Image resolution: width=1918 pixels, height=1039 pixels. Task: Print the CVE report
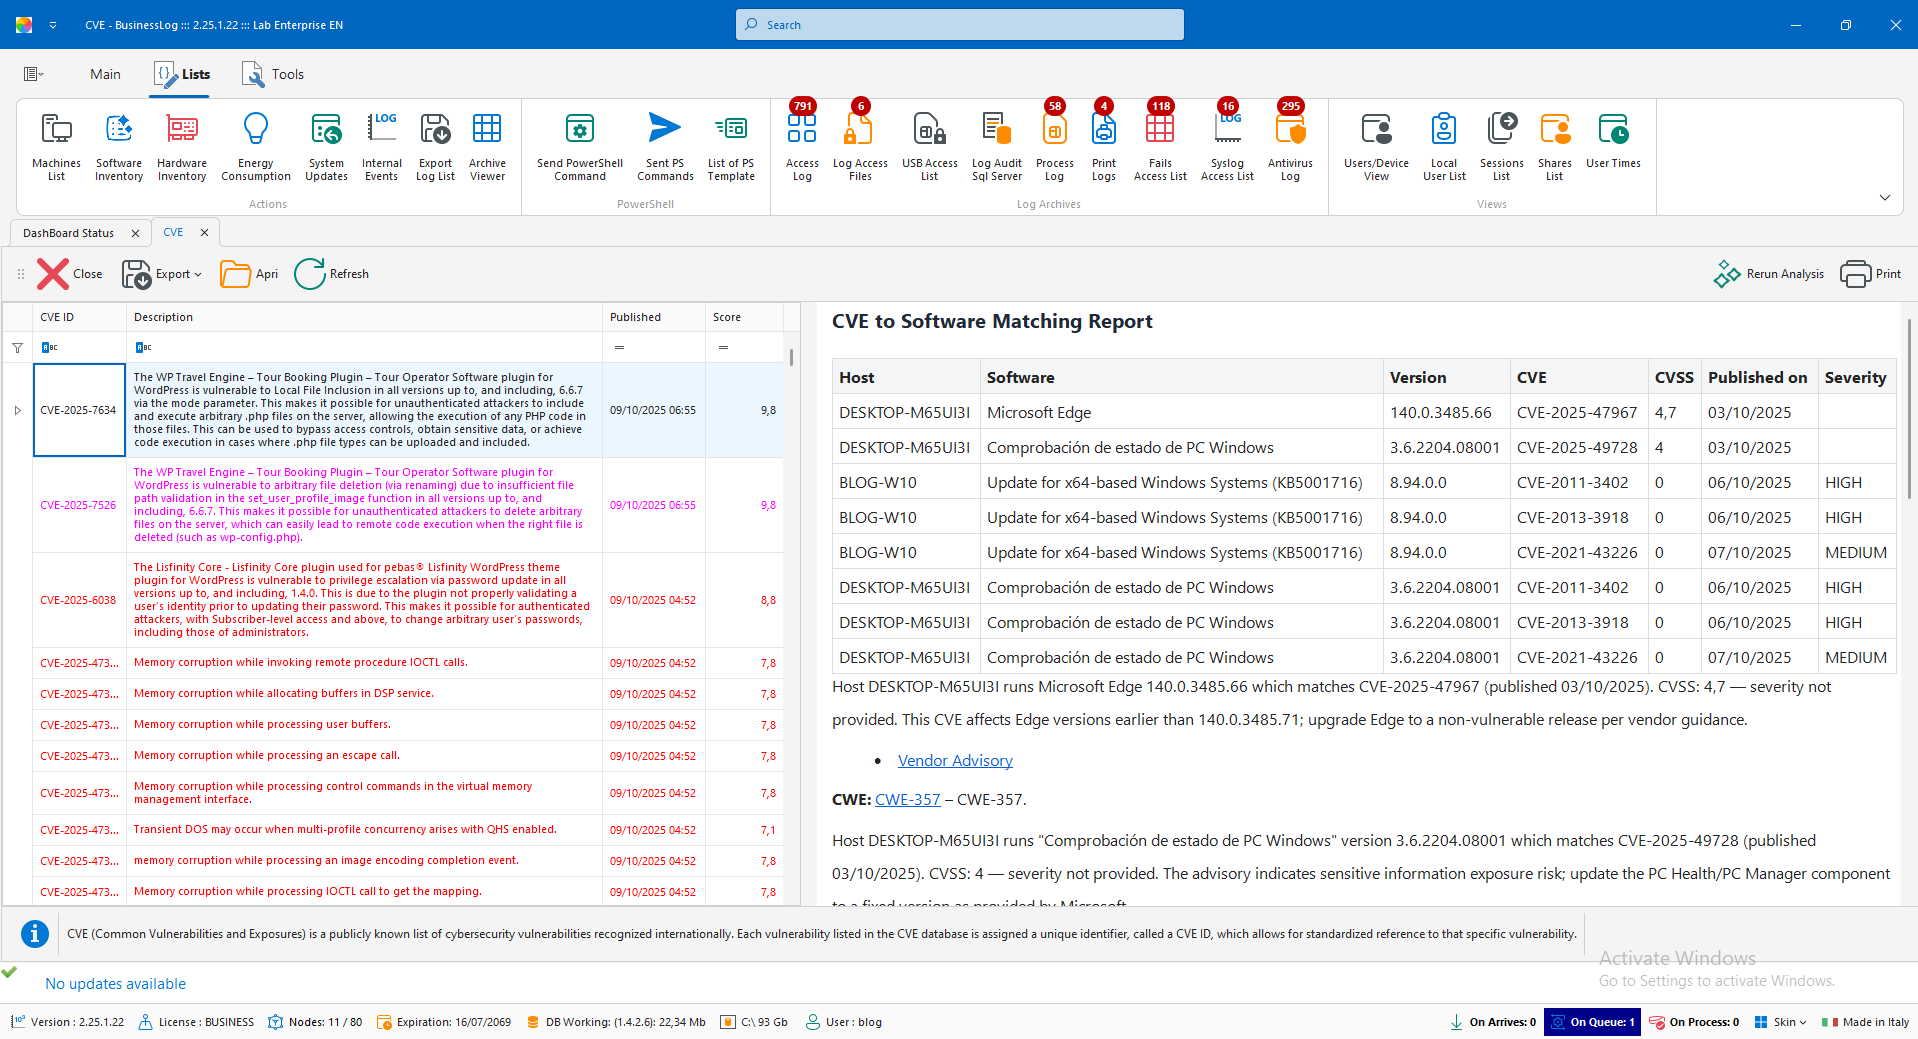point(1871,274)
